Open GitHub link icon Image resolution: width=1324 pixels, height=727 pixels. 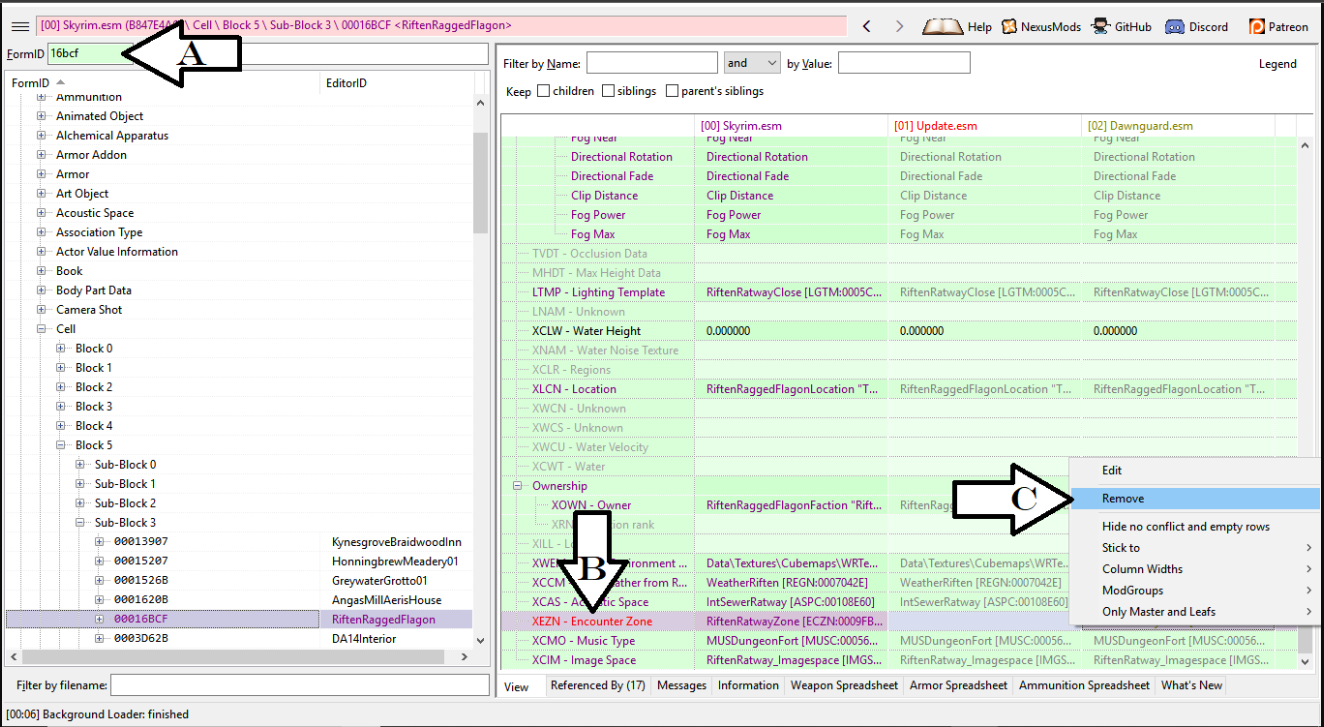pyautogui.click(x=1101, y=27)
